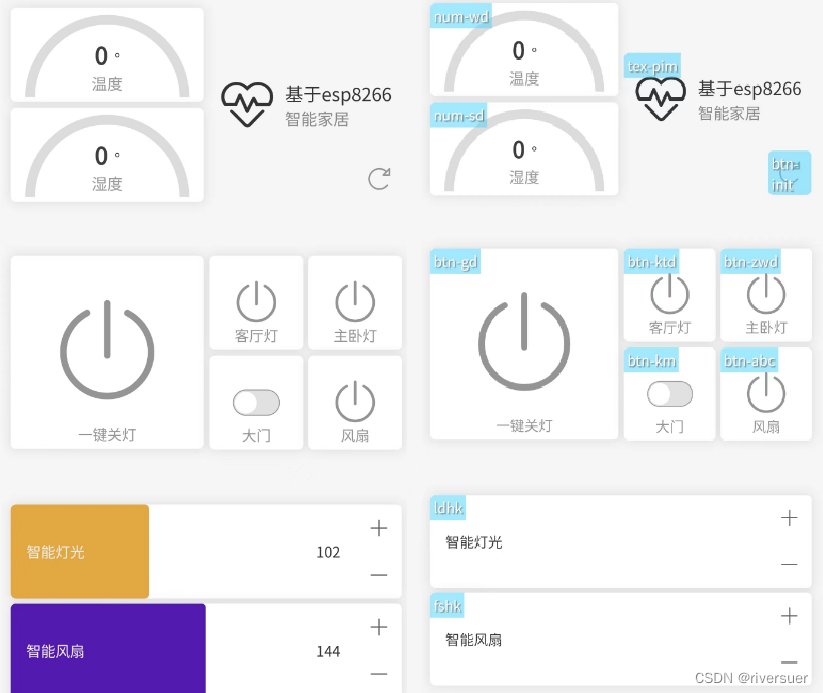Click the heartbeat icon in left panel
Viewport: 823px width, 693px height.
point(247,104)
